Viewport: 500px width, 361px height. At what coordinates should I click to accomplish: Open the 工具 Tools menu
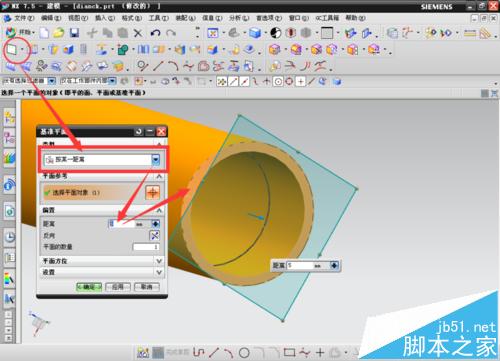point(159,18)
